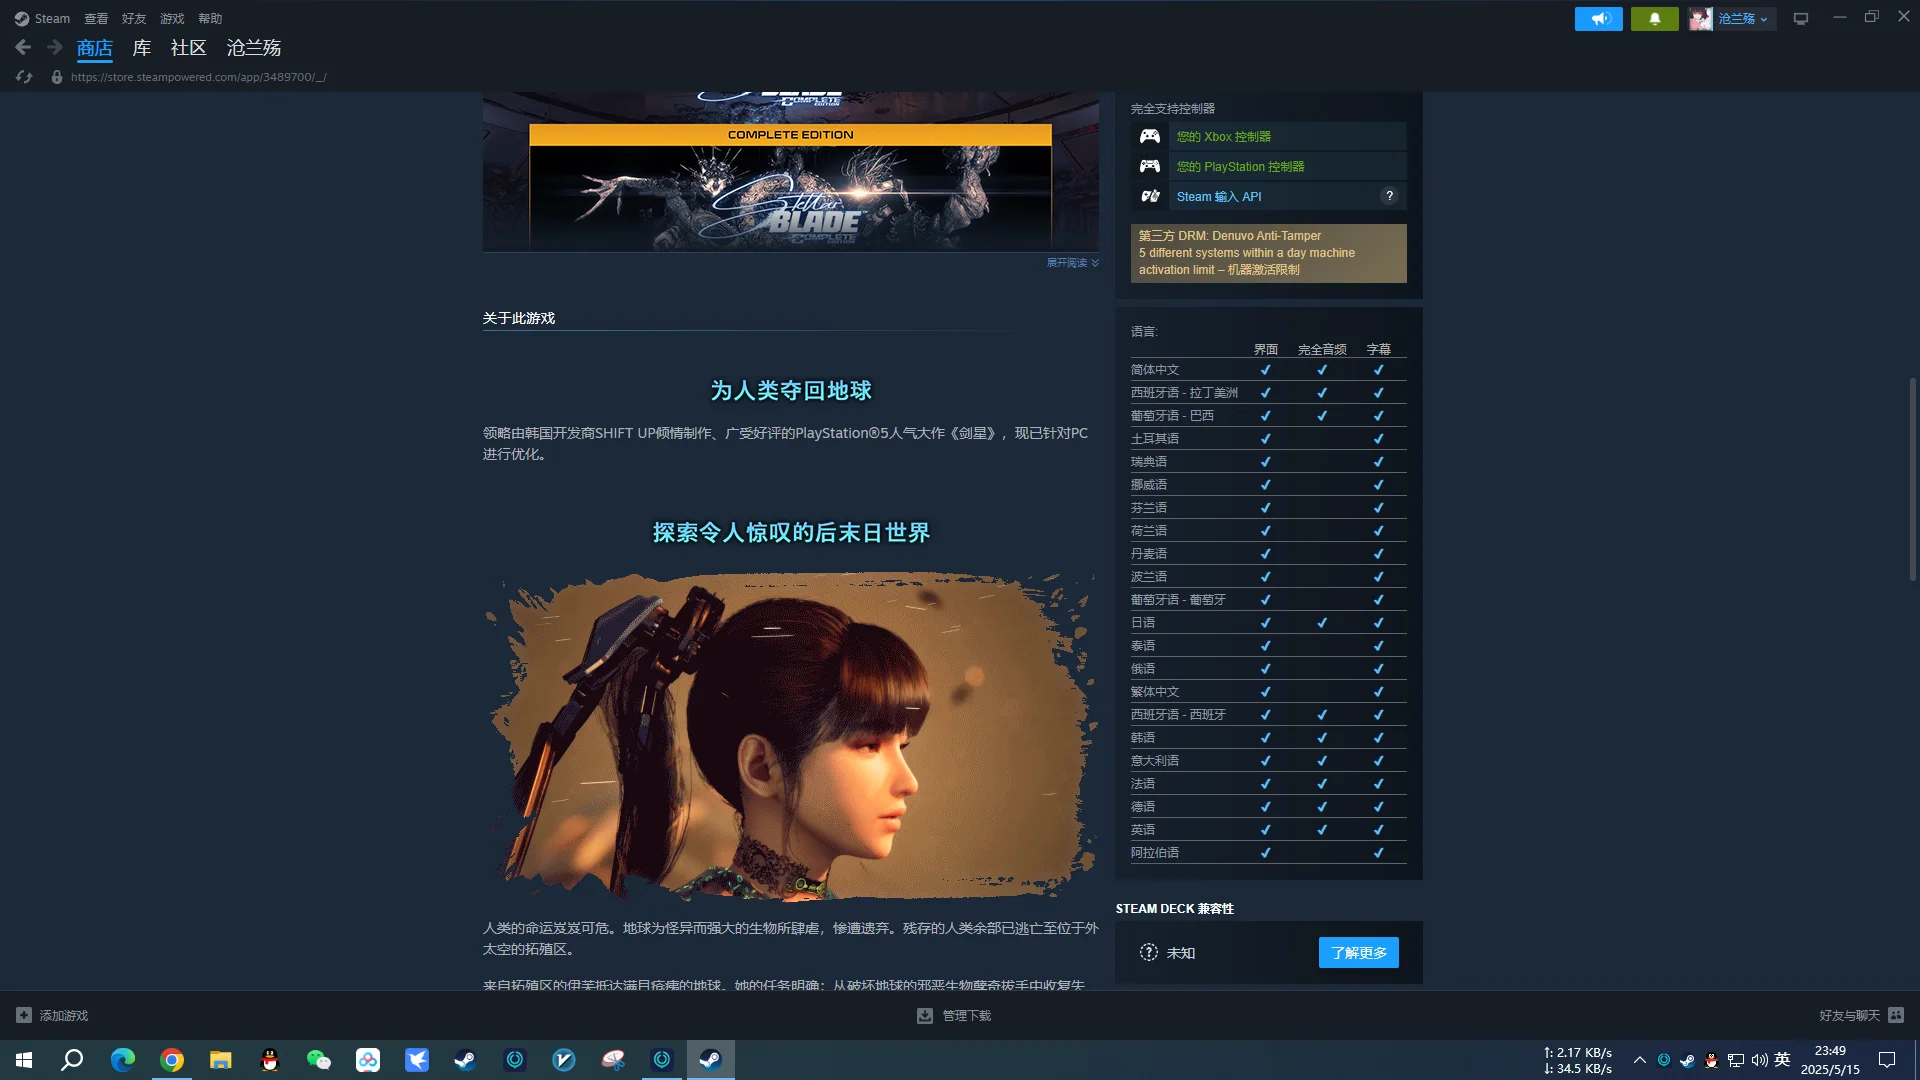Click the 韩语 language row

pos(1268,738)
